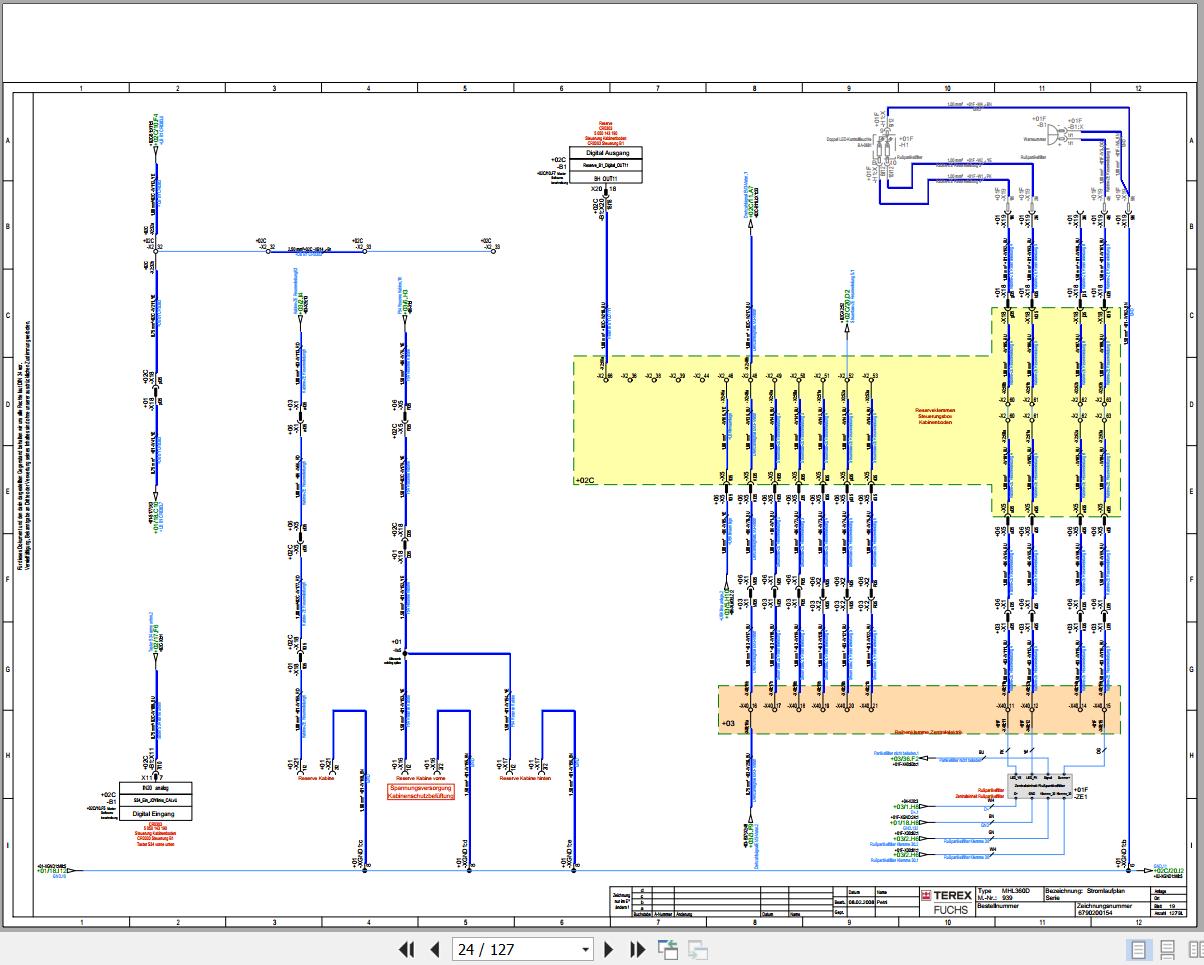Enable single page view mode

pyautogui.click(x=1138, y=949)
